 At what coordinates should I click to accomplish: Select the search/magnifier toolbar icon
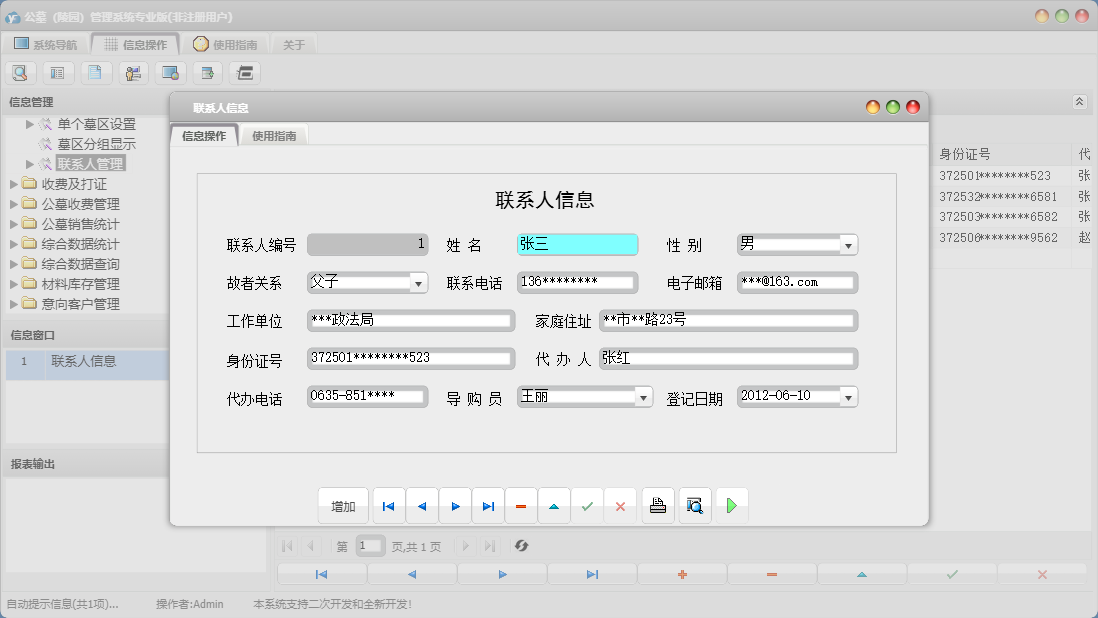coord(20,72)
